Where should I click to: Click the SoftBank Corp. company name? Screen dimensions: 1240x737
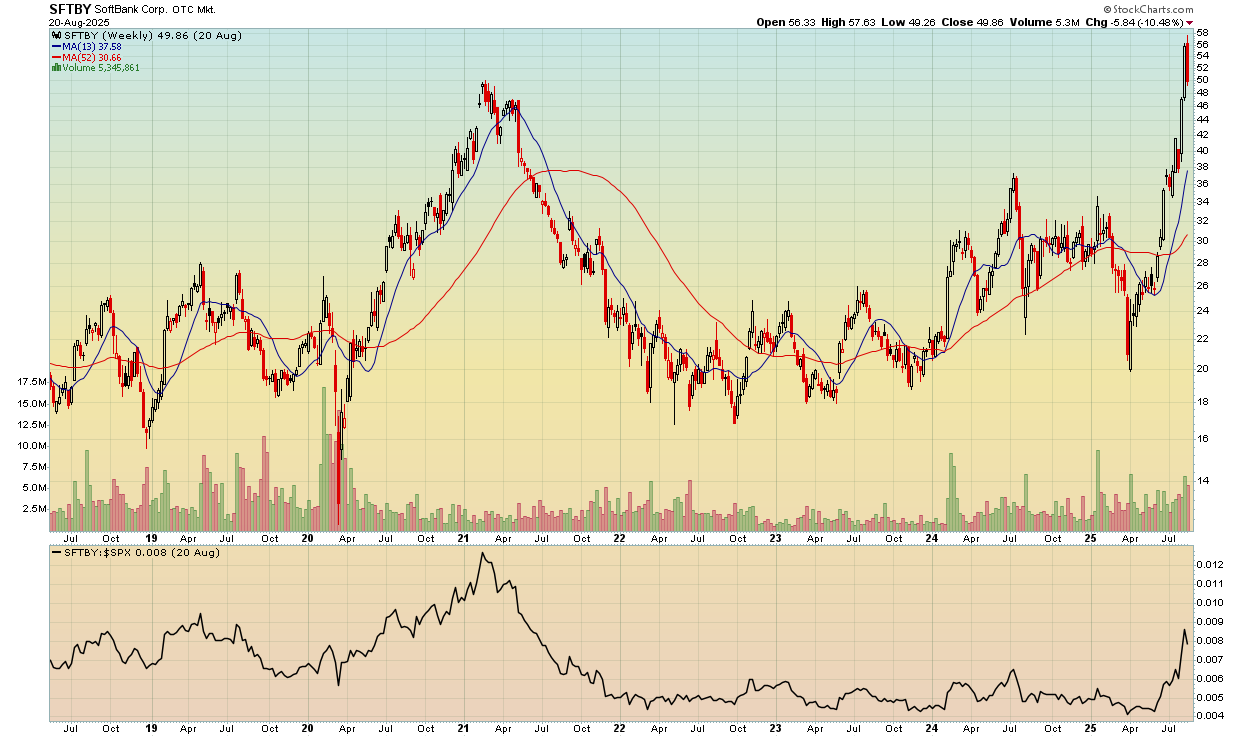(132, 9)
